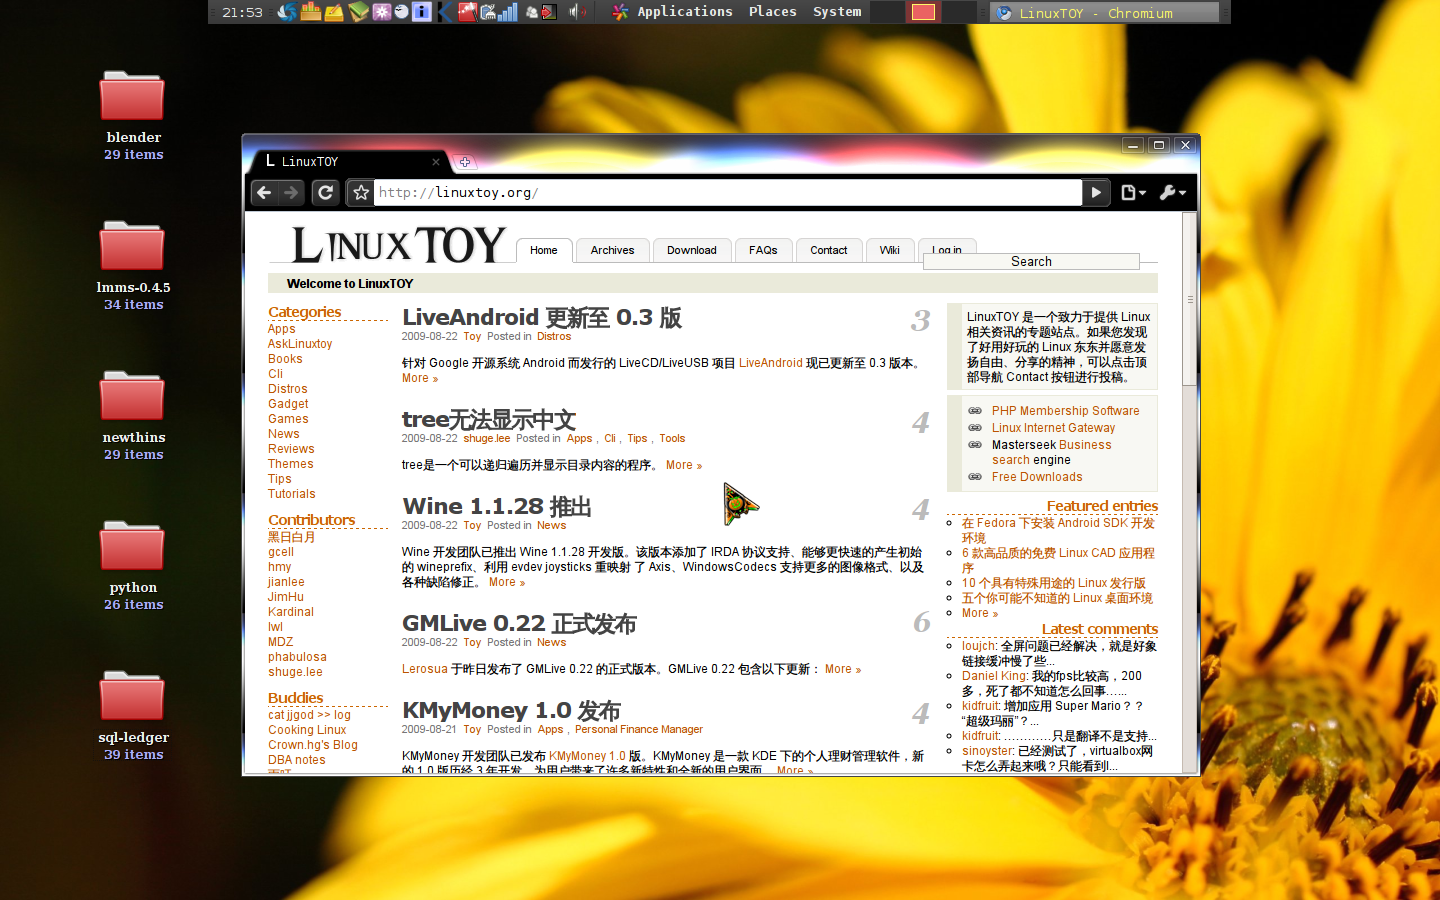Open the GMLive 0.22 正式发布 article
This screenshot has width=1440, height=900.
[519, 624]
